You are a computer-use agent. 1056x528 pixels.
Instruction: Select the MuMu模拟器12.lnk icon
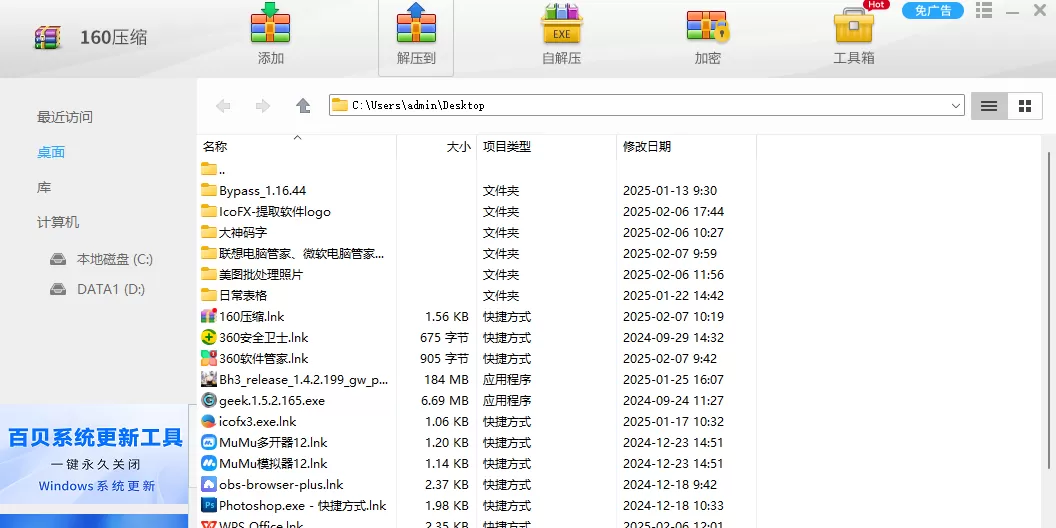pyautogui.click(x=209, y=463)
